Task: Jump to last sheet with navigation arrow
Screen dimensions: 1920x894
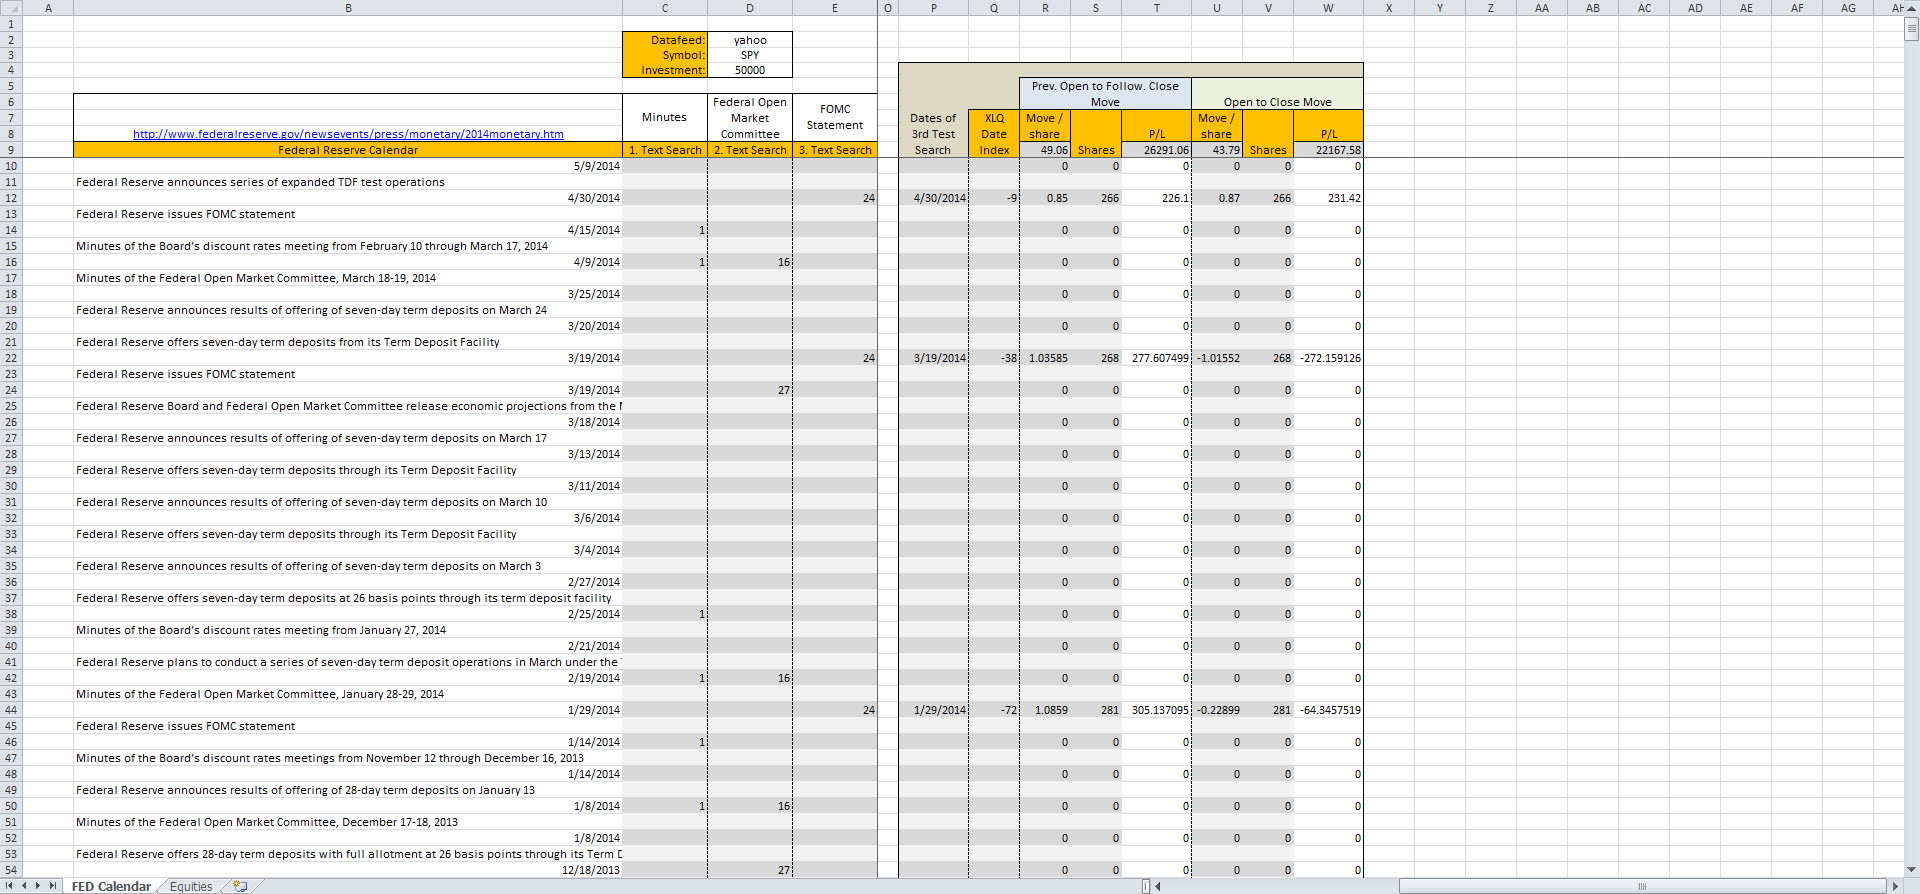Action: click(53, 886)
